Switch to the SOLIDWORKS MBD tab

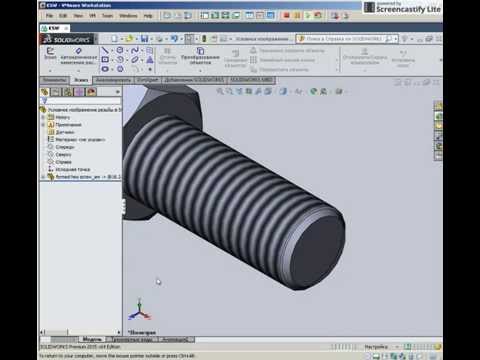pyautogui.click(x=252, y=80)
